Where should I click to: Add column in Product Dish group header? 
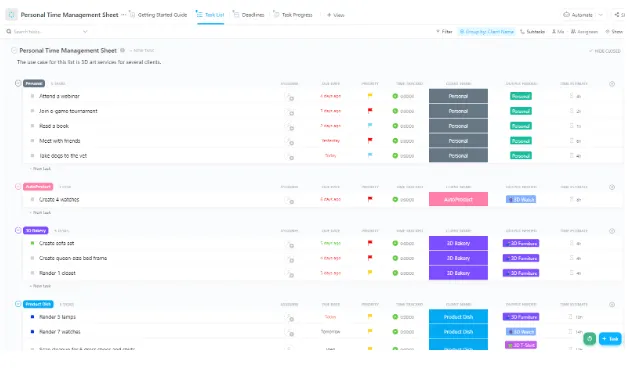[612, 304]
